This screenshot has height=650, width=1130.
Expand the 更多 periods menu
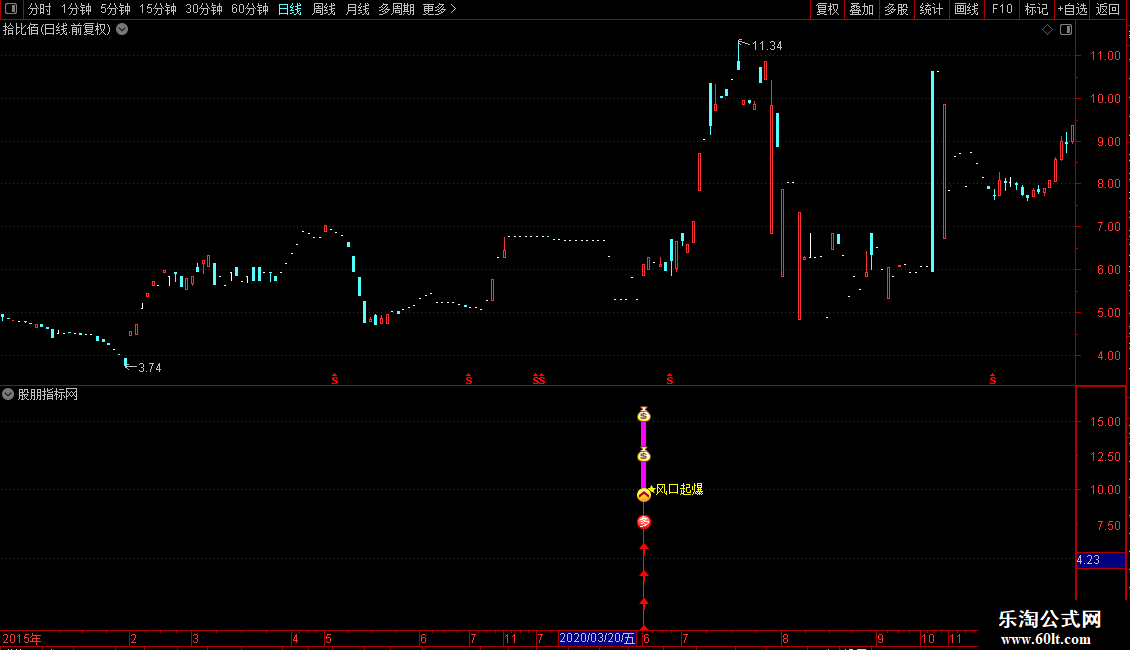tap(439, 9)
